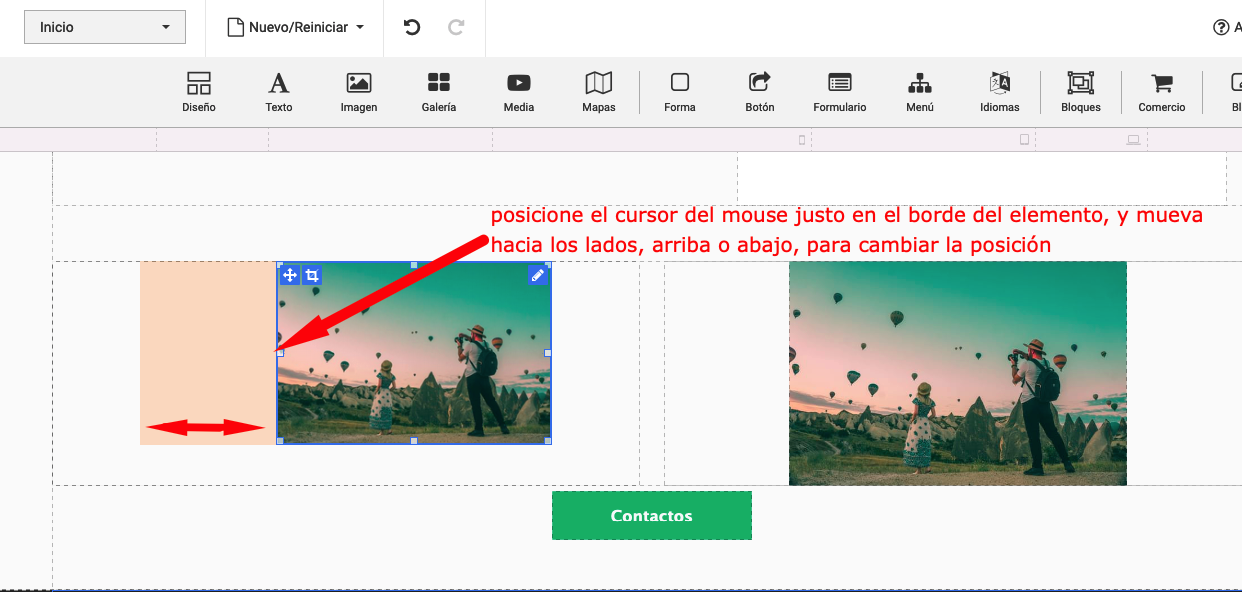1242x592 pixels.
Task: Switch to the phone viewport icon
Action: pos(802,140)
